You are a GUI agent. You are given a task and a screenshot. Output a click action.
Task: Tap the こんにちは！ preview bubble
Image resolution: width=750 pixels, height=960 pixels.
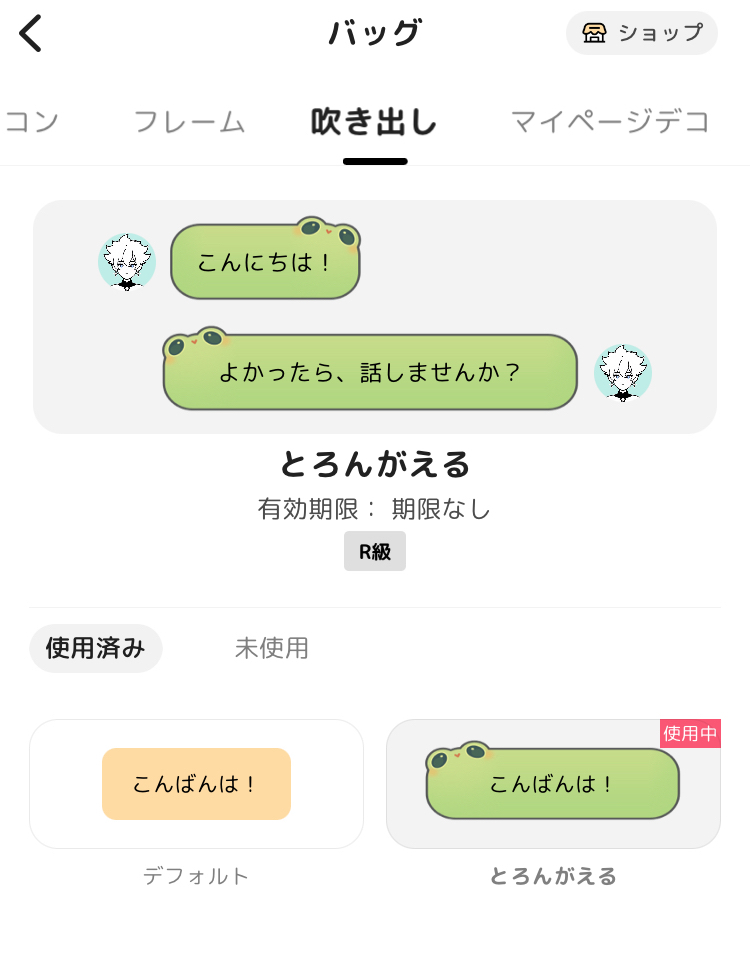(x=265, y=263)
